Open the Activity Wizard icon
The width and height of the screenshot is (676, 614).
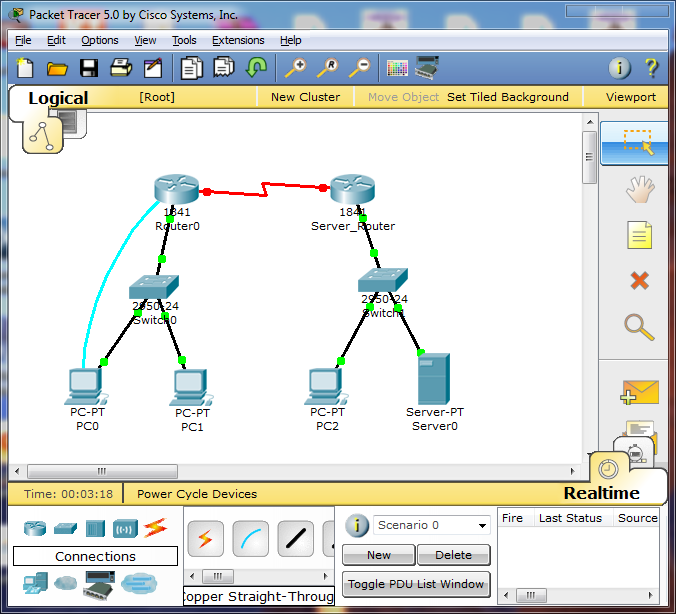153,68
